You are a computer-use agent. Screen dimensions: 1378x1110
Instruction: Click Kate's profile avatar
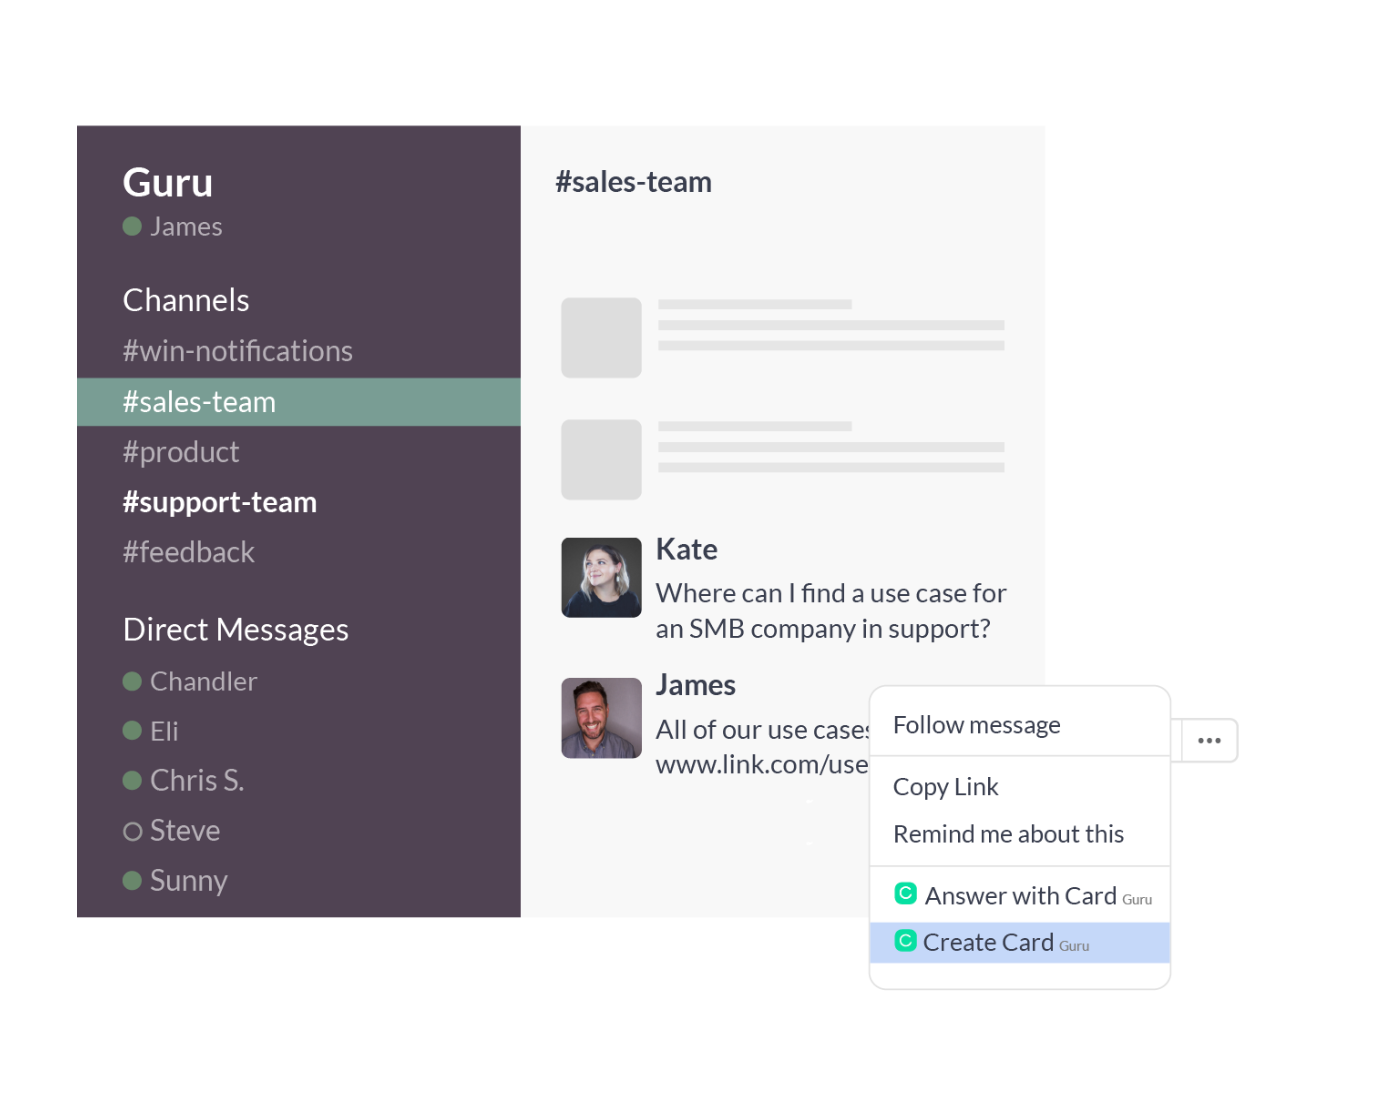(601, 578)
